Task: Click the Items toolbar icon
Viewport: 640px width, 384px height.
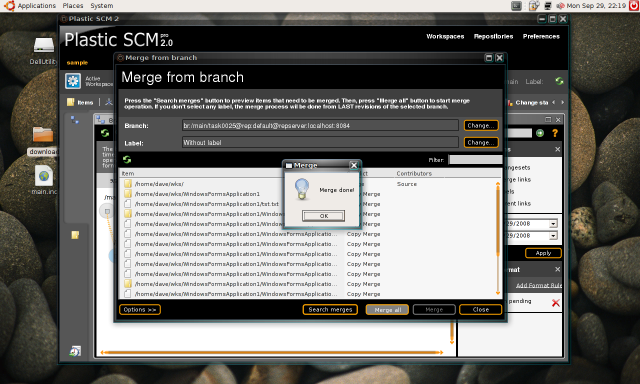Action: (x=71, y=102)
